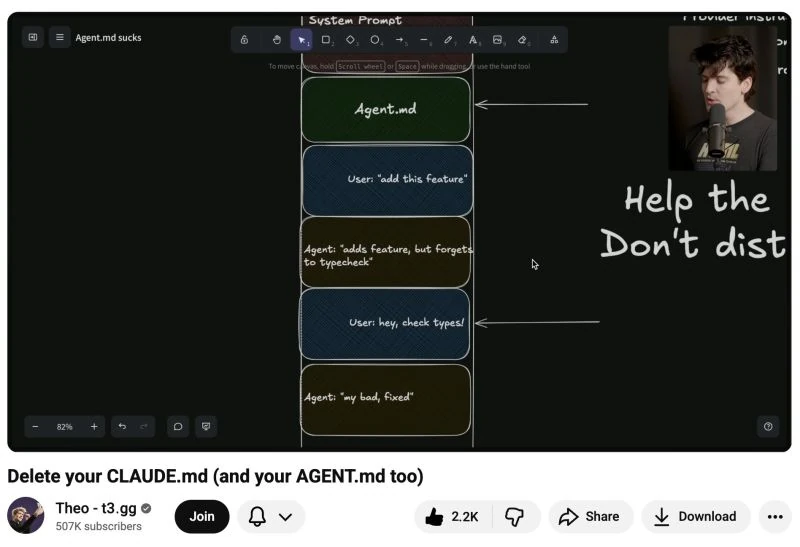Screen dimensions: 800x547
Task: Toggle the Excalidraw sidebar panel icon
Action: tap(33, 37)
